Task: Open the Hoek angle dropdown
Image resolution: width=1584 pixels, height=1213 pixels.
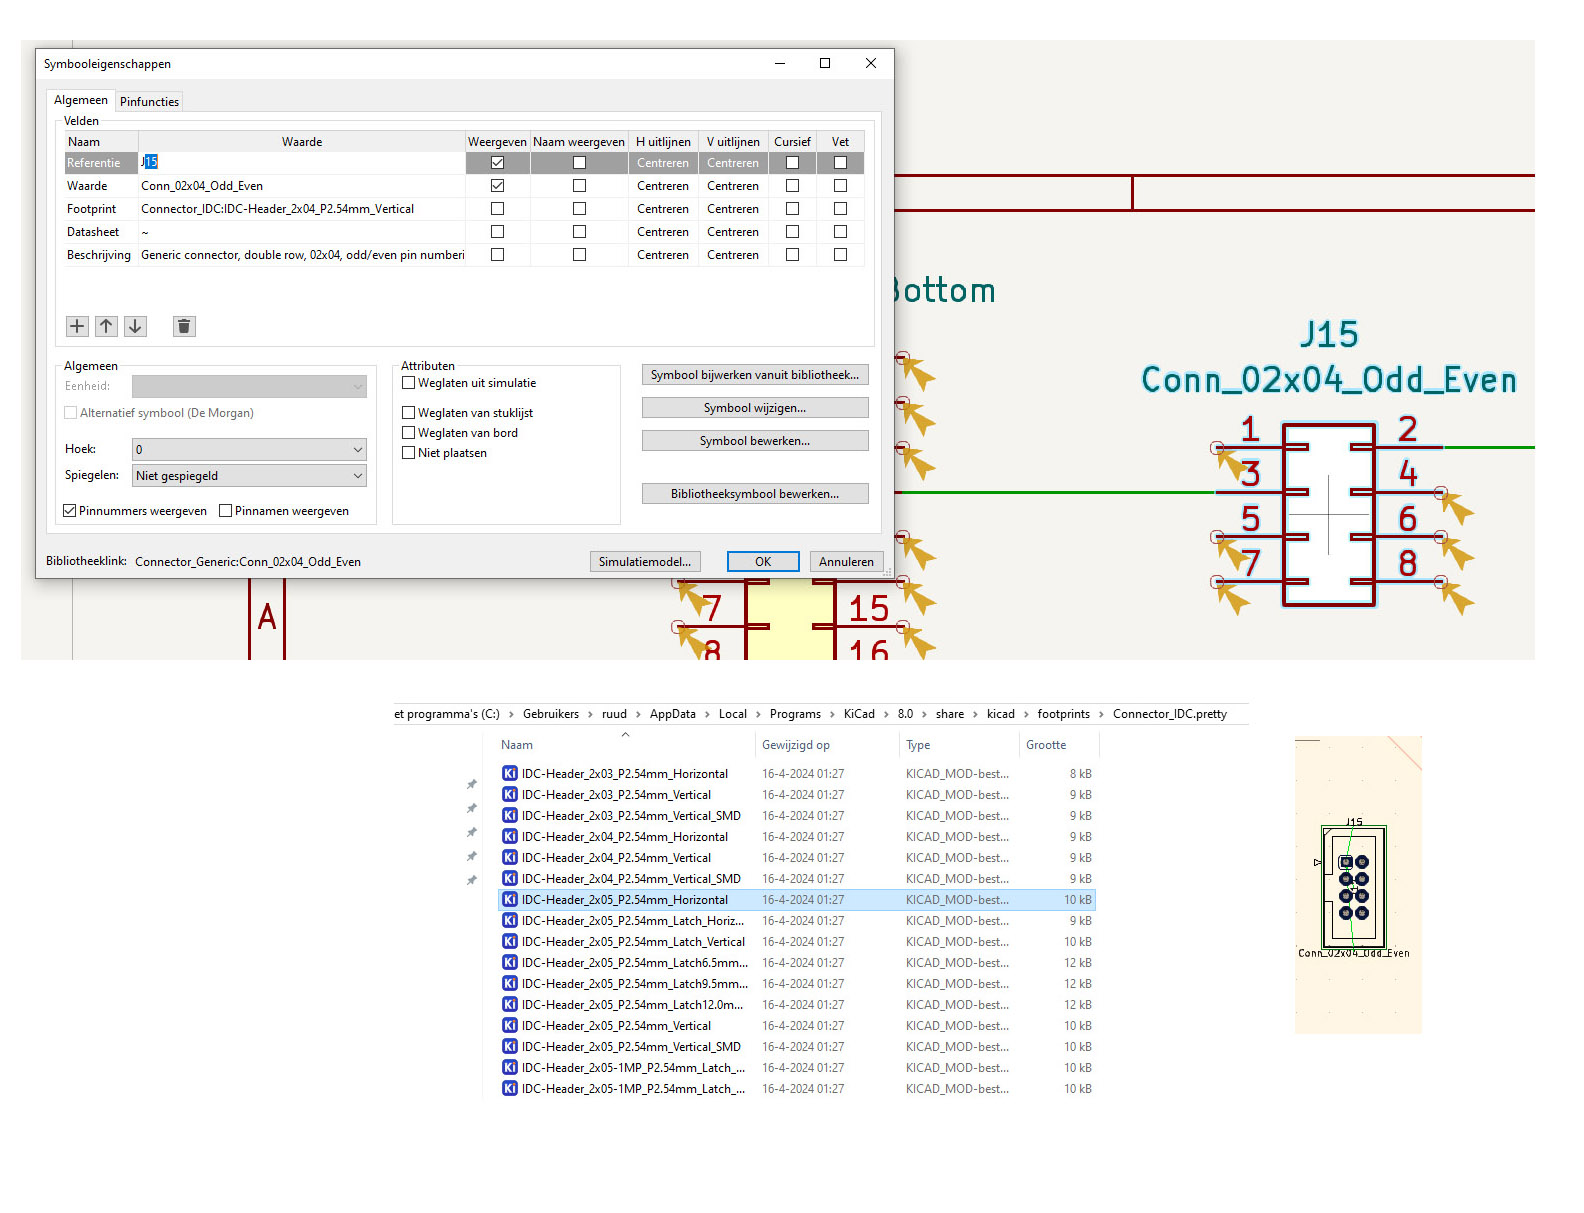Action: pyautogui.click(x=249, y=449)
